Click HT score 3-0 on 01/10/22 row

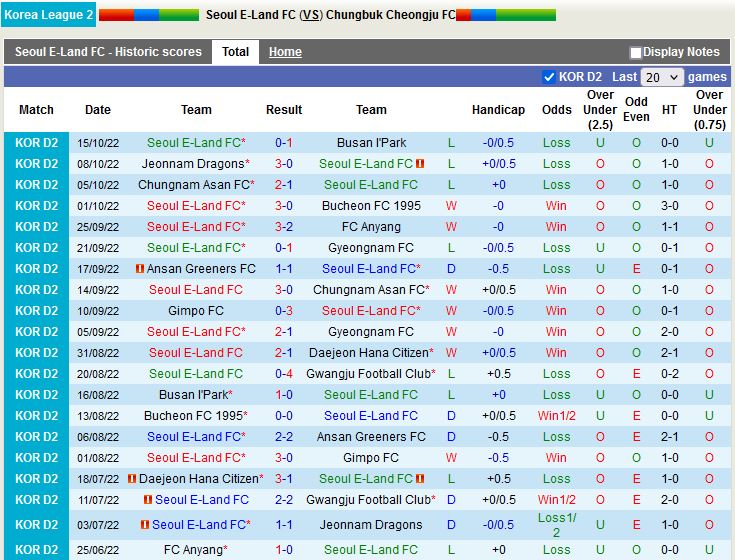[669, 206]
